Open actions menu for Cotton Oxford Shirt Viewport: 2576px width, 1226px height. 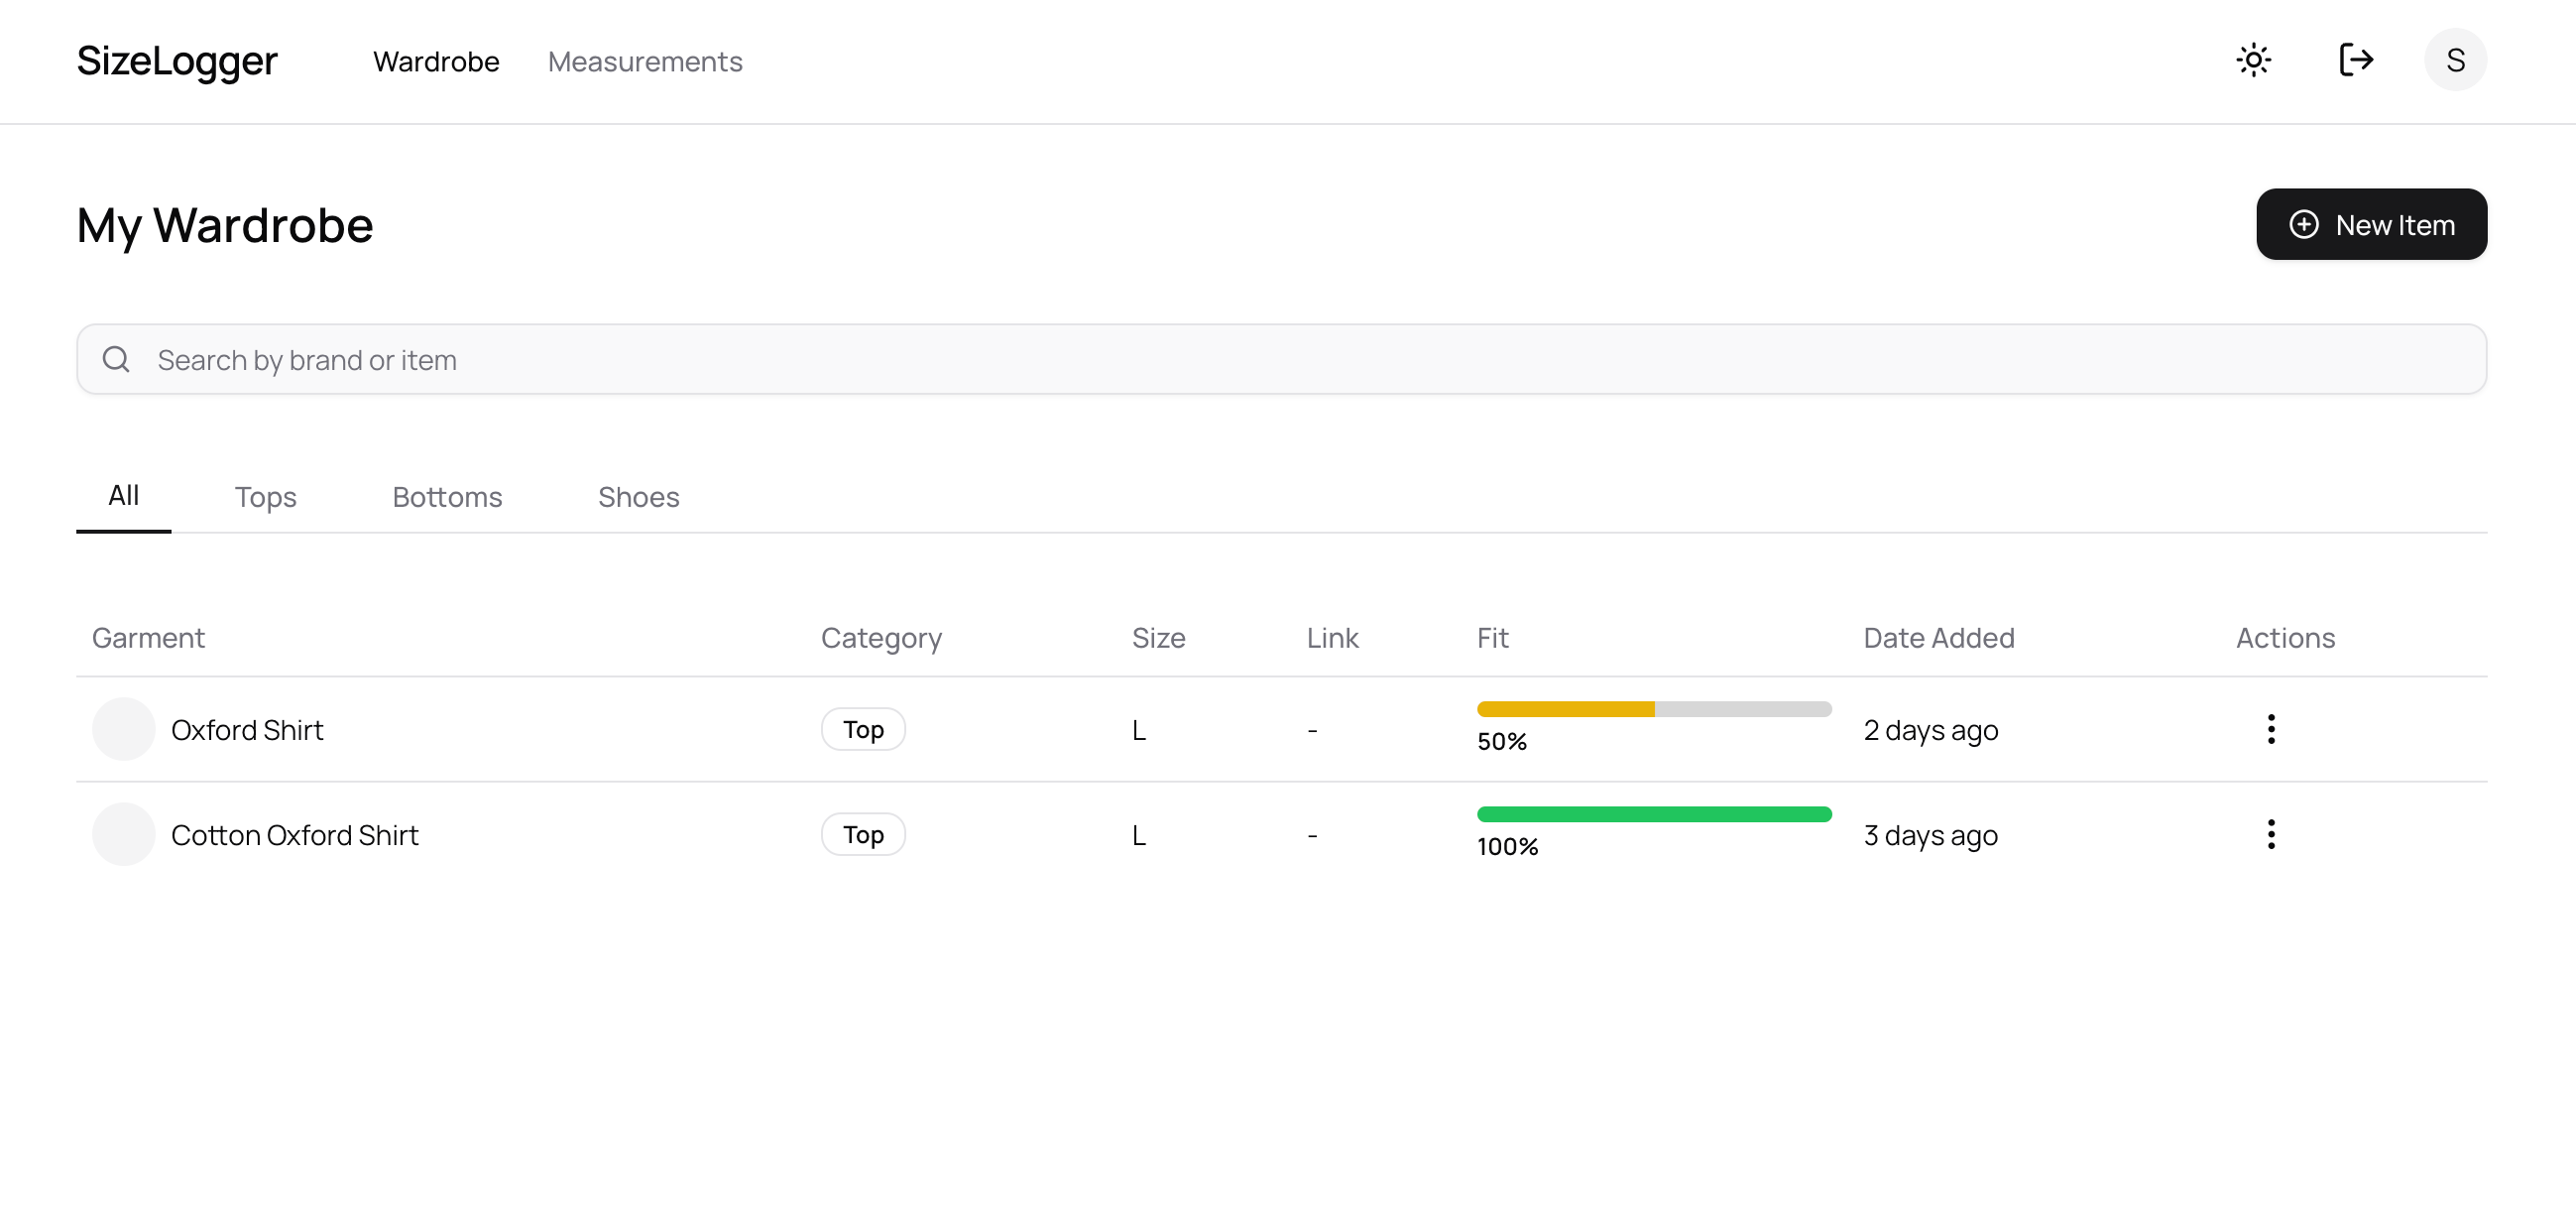2270,834
